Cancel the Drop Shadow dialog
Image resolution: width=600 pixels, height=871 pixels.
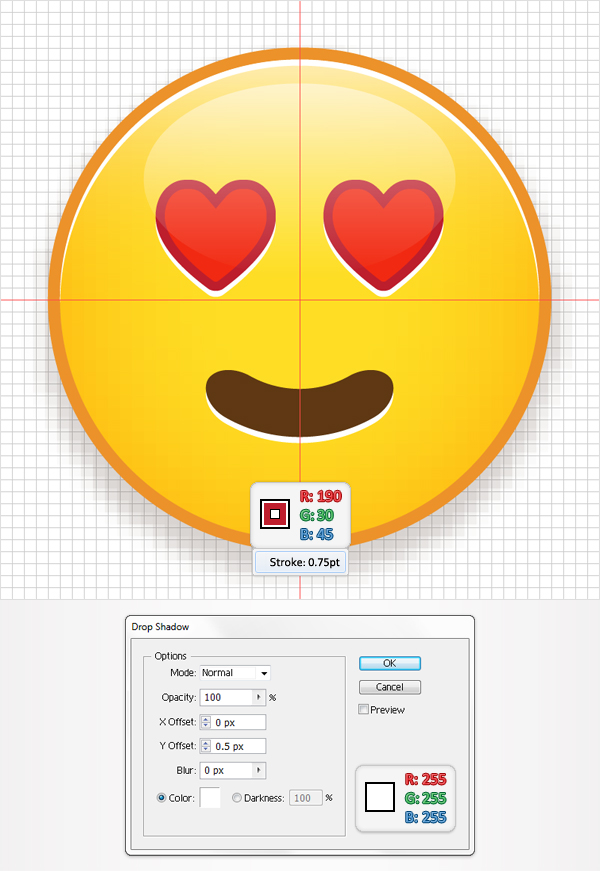click(x=389, y=687)
